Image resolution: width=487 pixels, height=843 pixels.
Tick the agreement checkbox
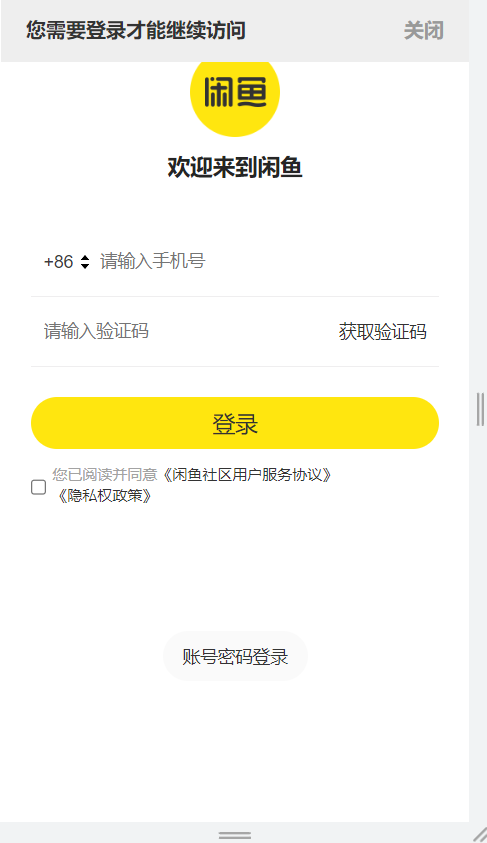pos(39,487)
